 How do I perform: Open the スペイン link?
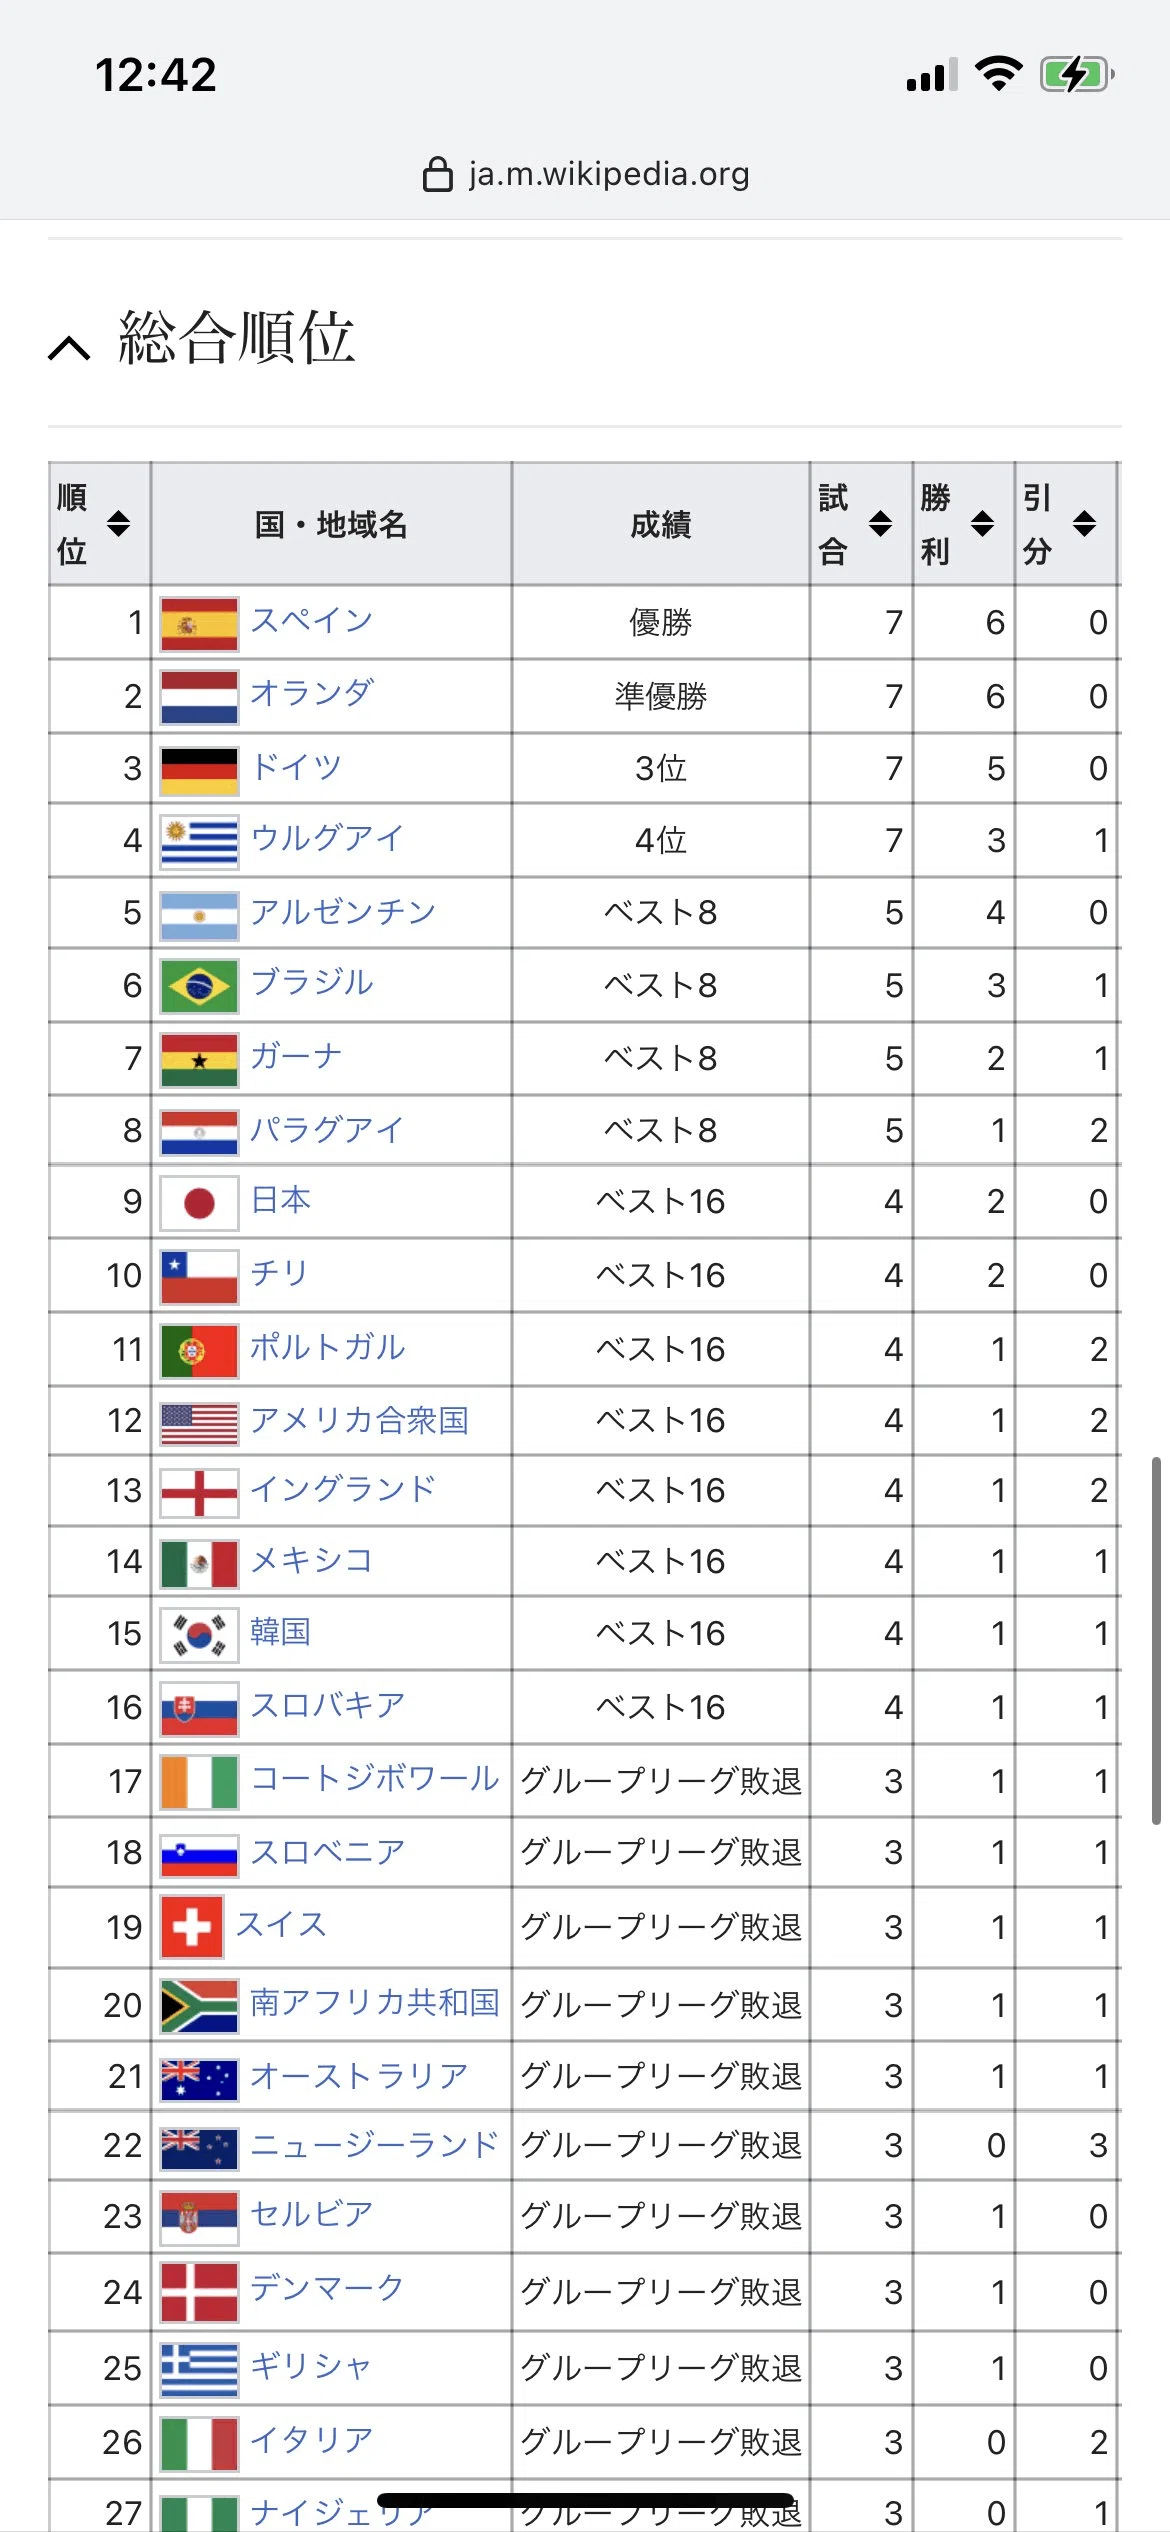point(311,620)
